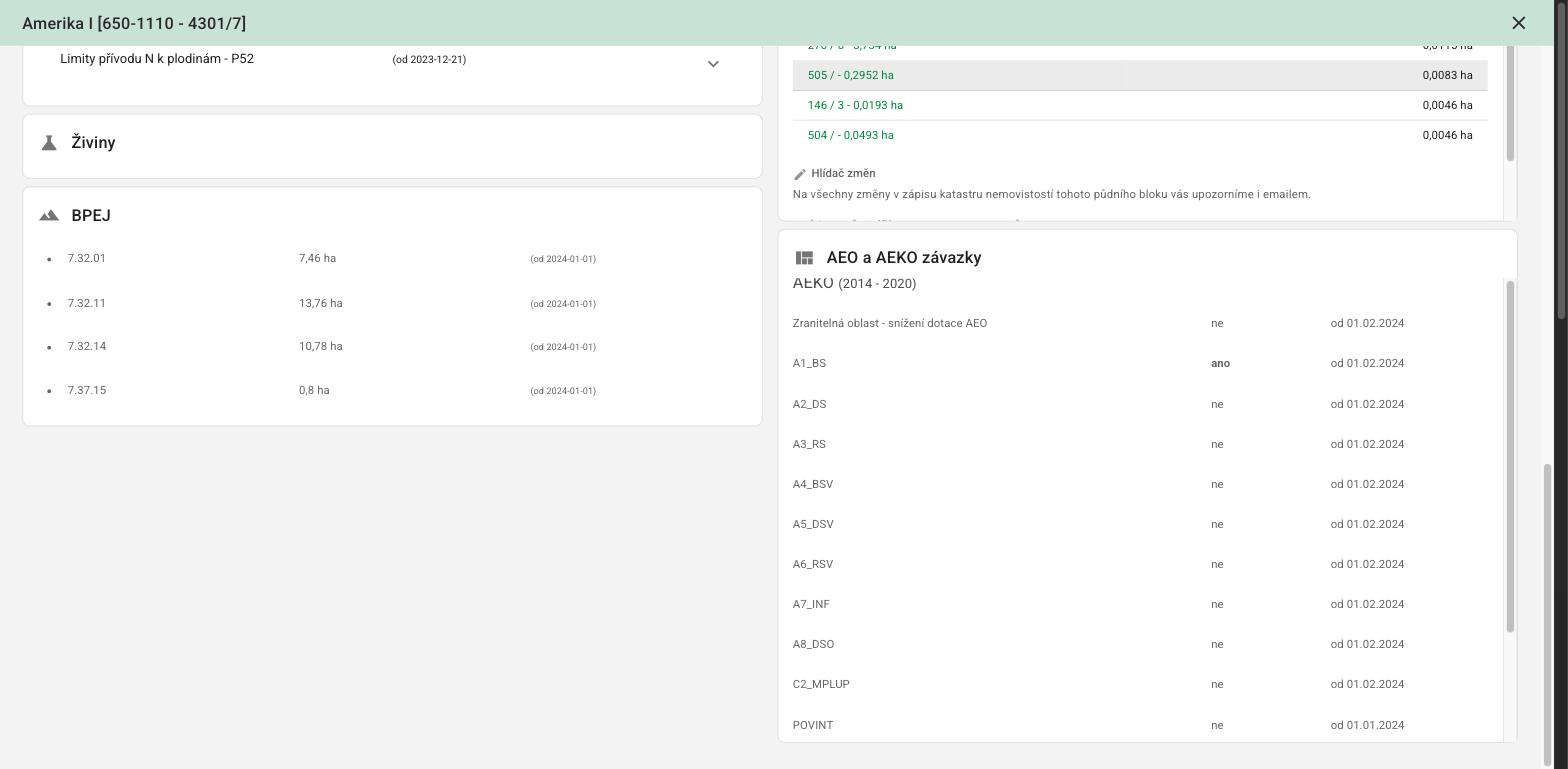Screen dimensions: 1568x769
Task: Click the Amerika I [650-1110 - 4301/7] title
Action: point(134,23)
